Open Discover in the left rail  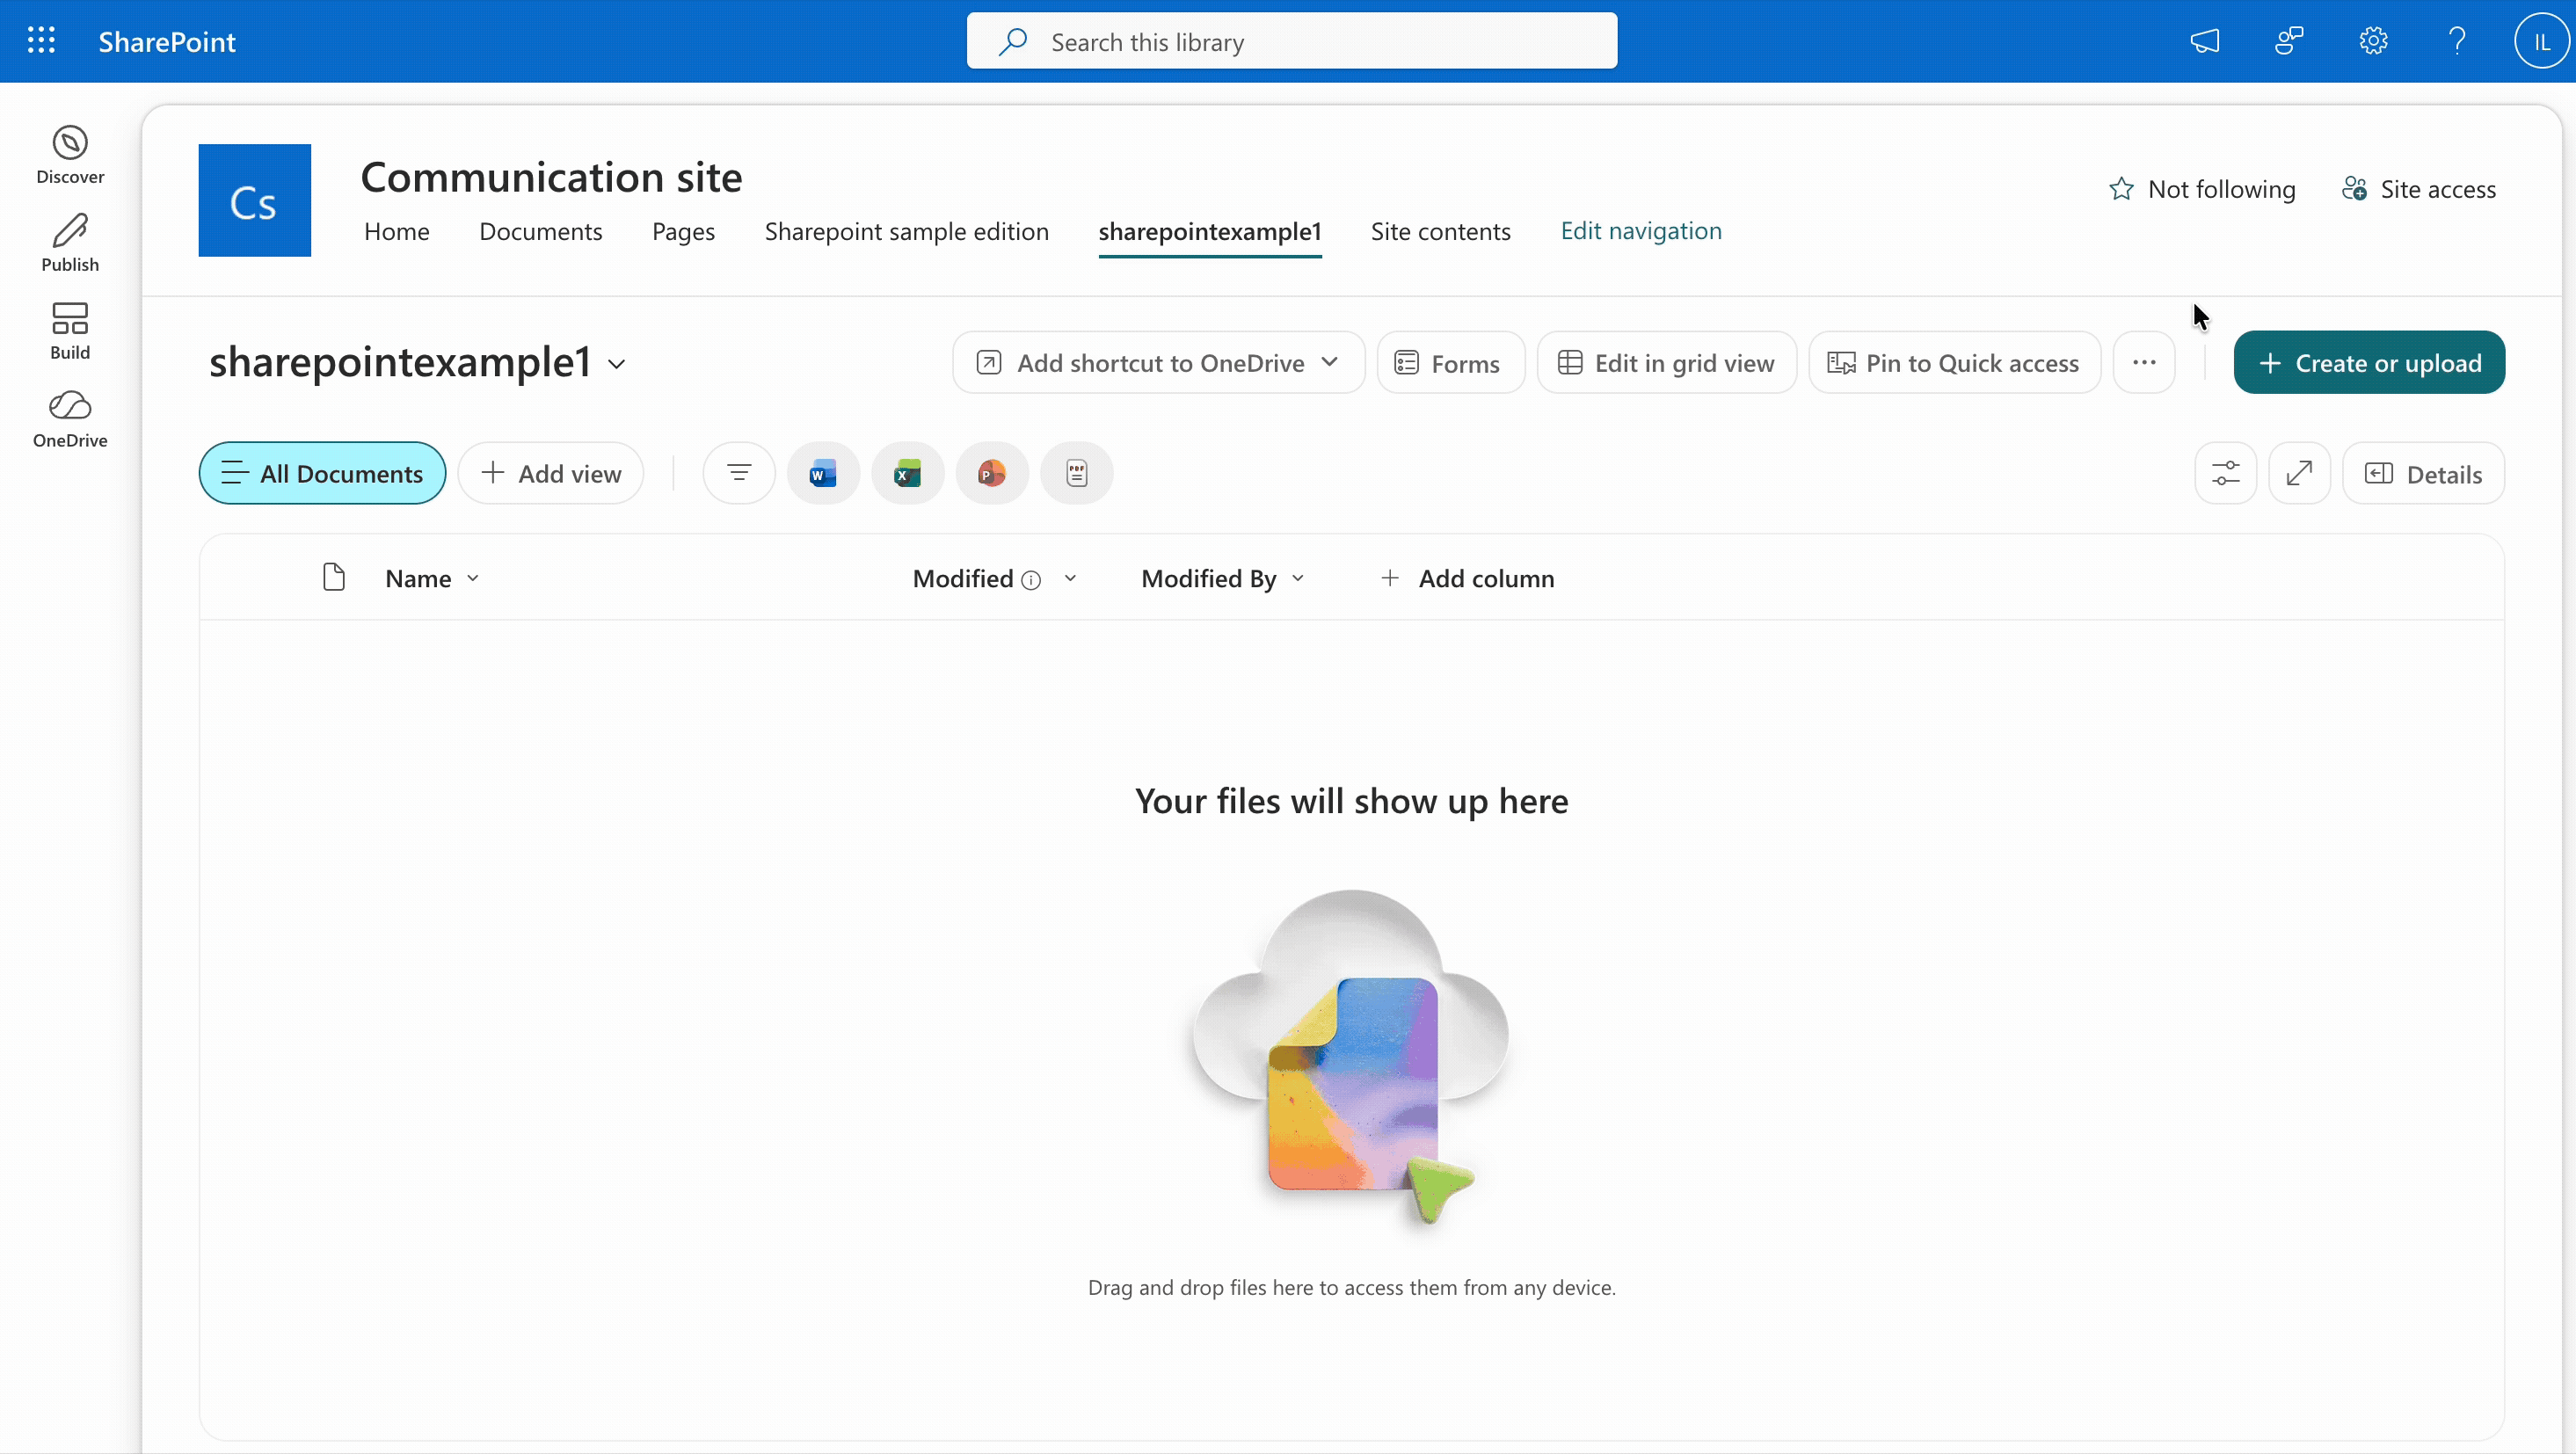(70, 155)
